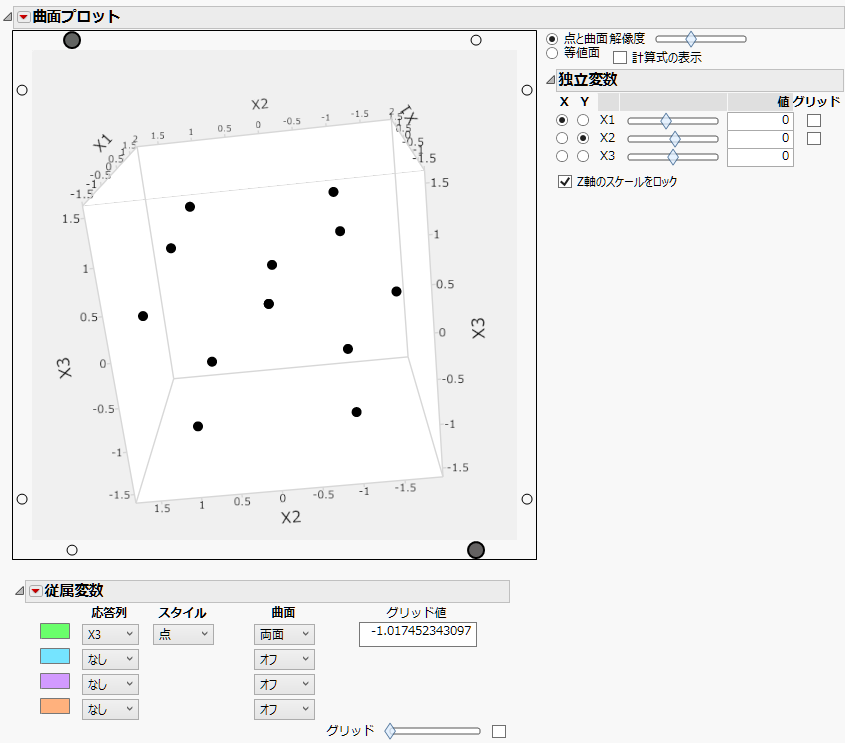Image resolution: width=845 pixels, height=743 pixels.
Task: Collapse the 曲面プロット panel disclosure triangle
Action: [8, 16]
